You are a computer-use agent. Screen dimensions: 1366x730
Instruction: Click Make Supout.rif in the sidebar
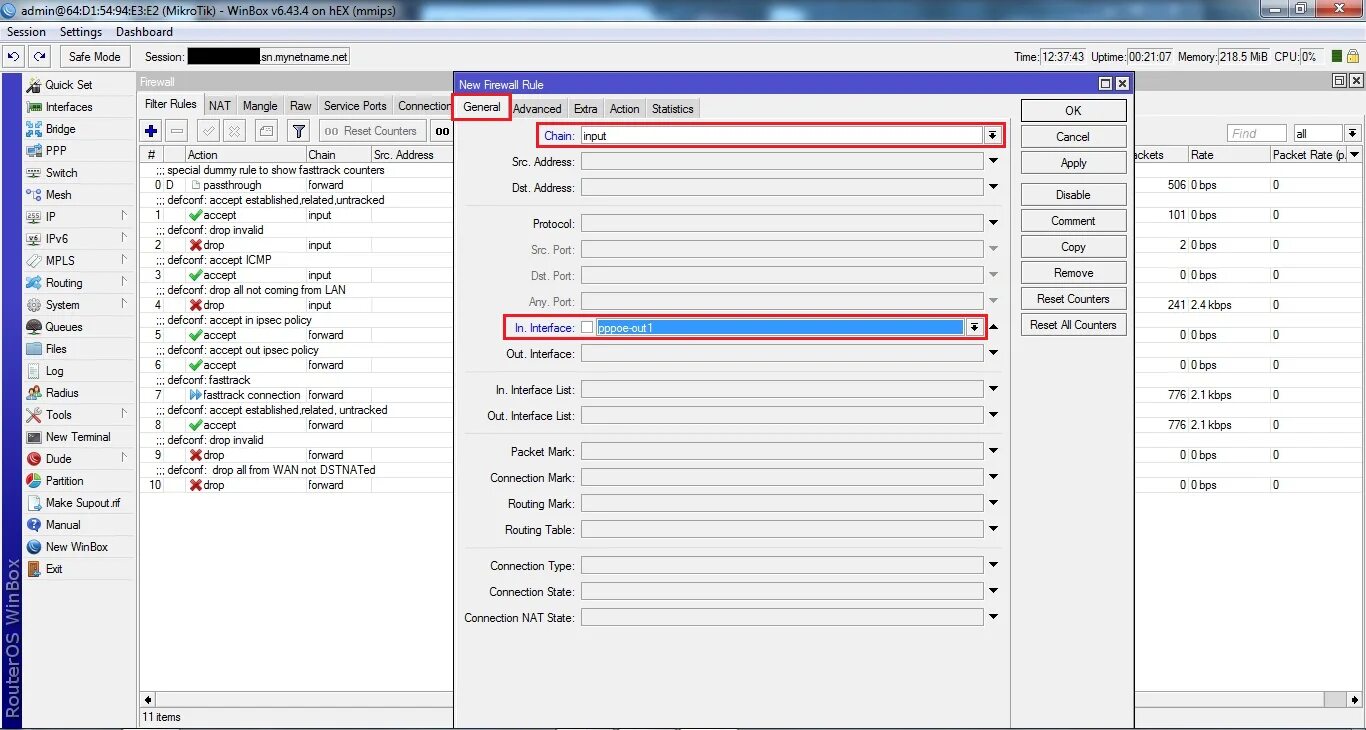pyautogui.click(x=82, y=503)
